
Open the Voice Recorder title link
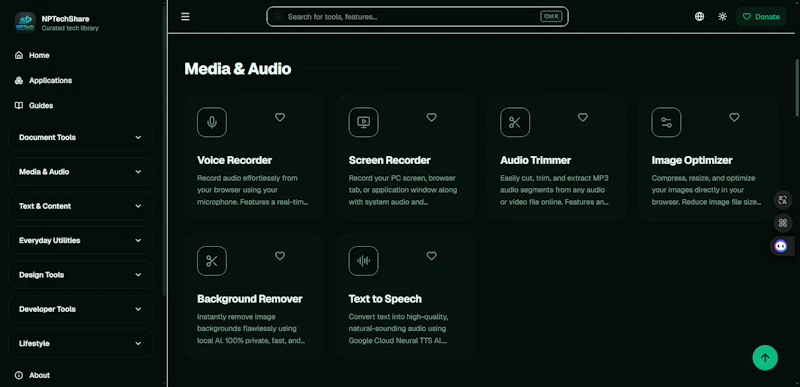(235, 160)
